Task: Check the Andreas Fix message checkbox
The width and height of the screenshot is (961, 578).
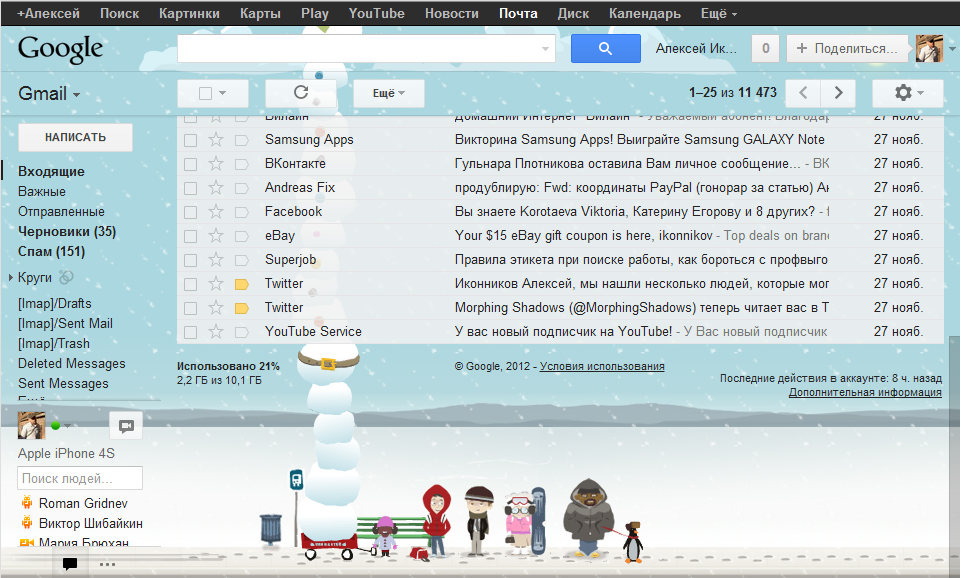Action: click(191, 188)
